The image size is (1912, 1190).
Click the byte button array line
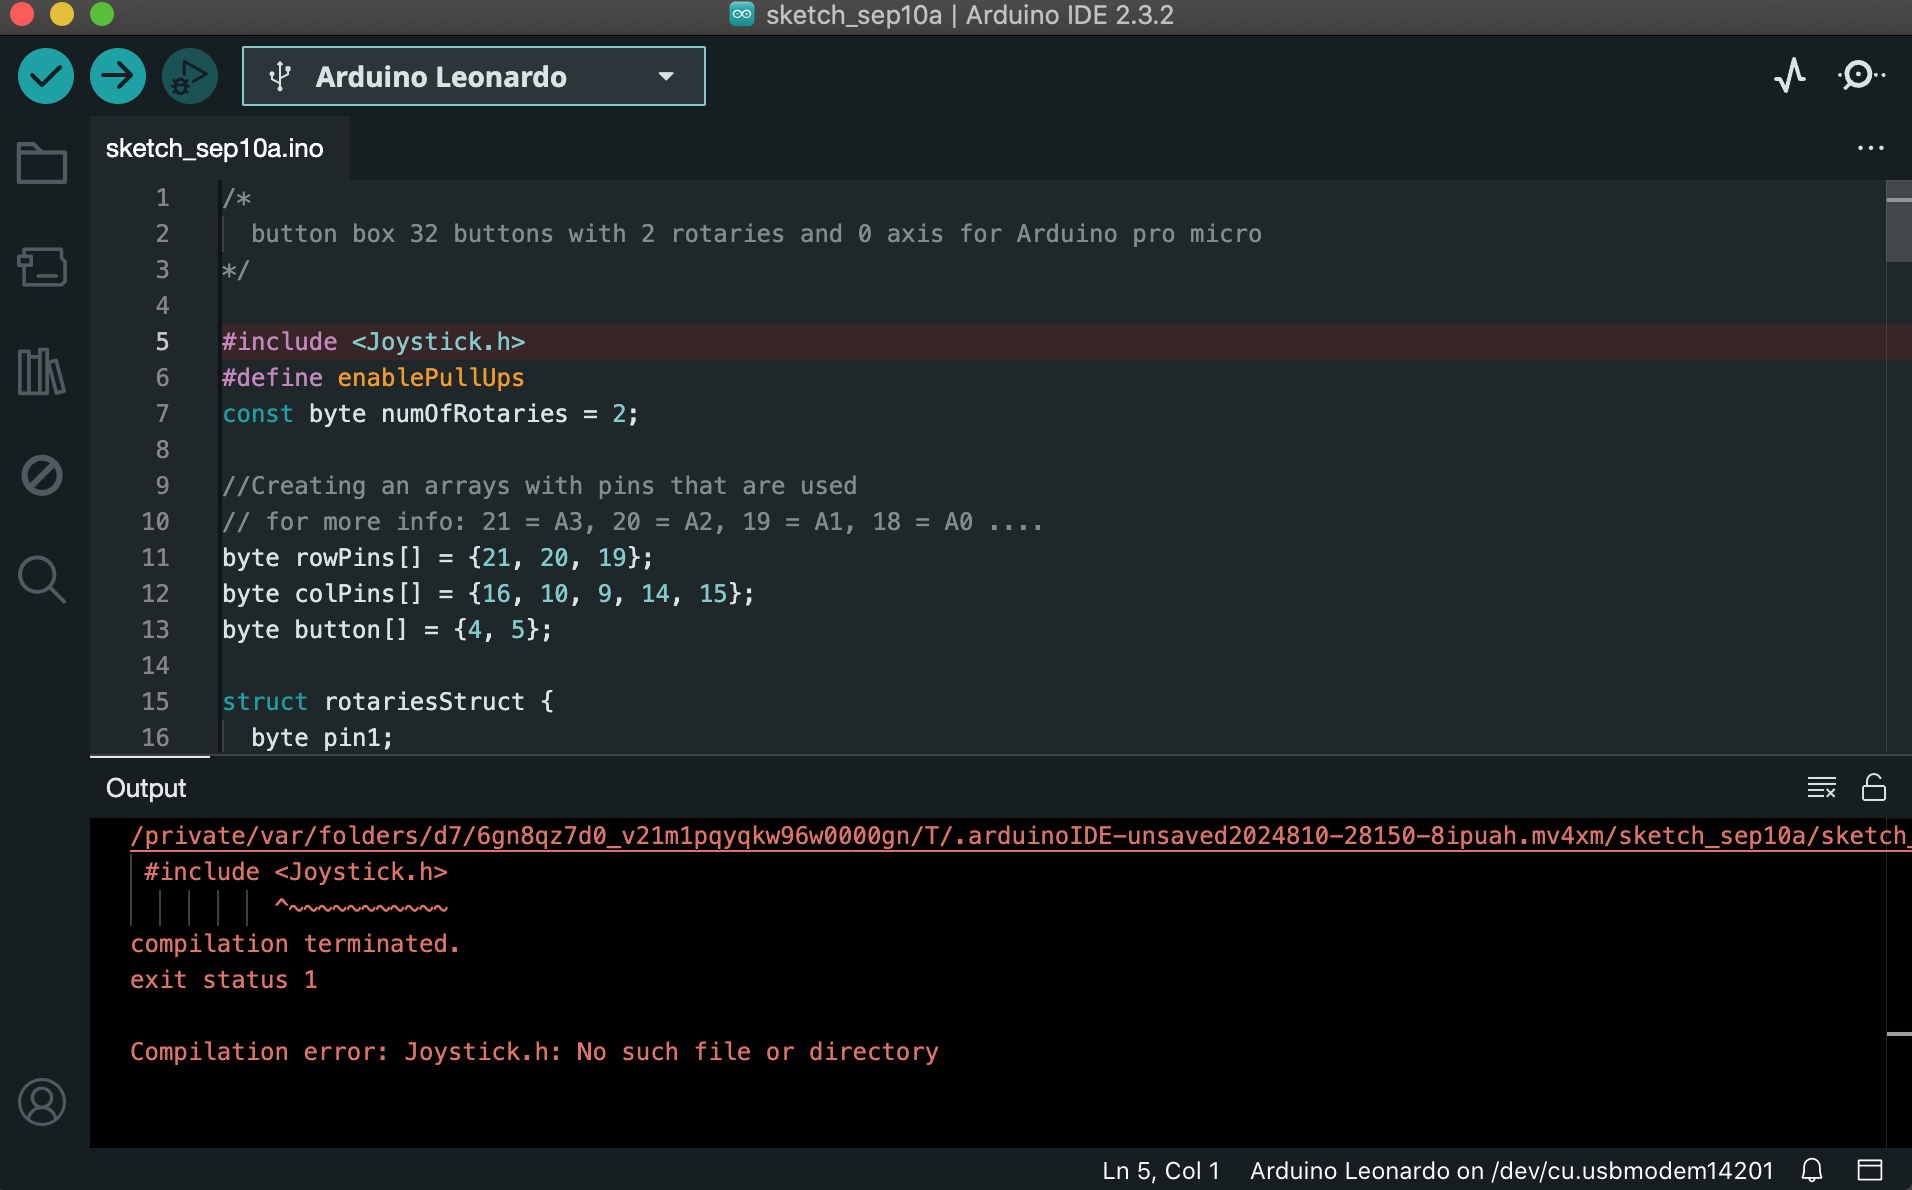click(x=387, y=630)
